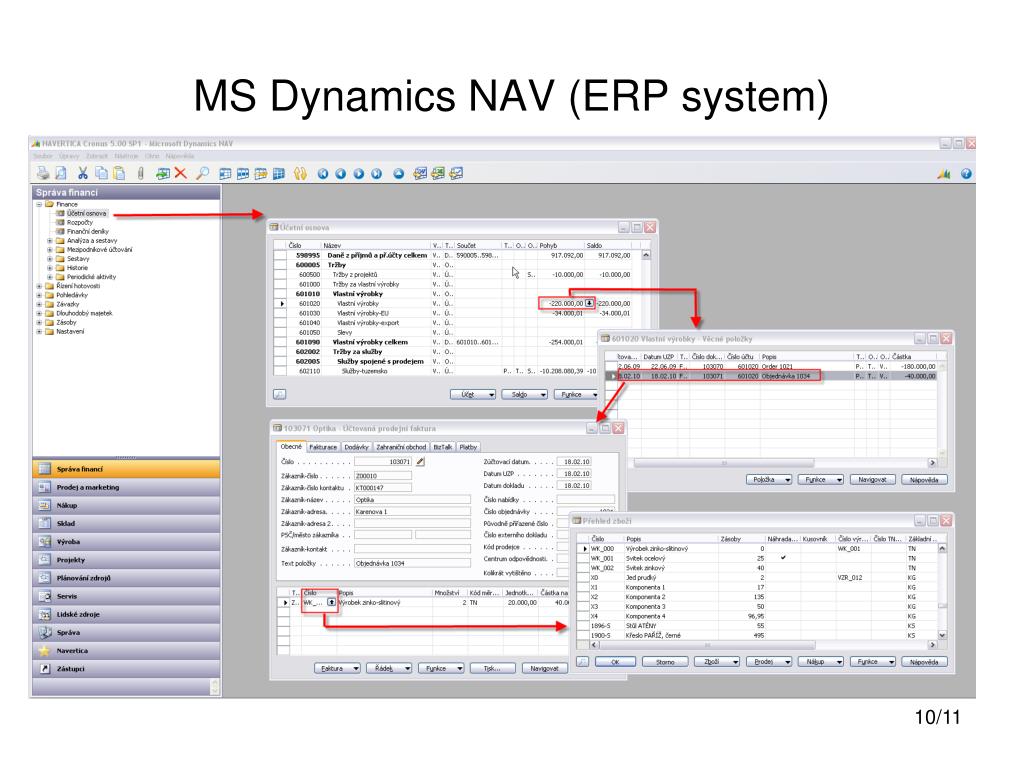Click the paperclip links icon

[140, 173]
